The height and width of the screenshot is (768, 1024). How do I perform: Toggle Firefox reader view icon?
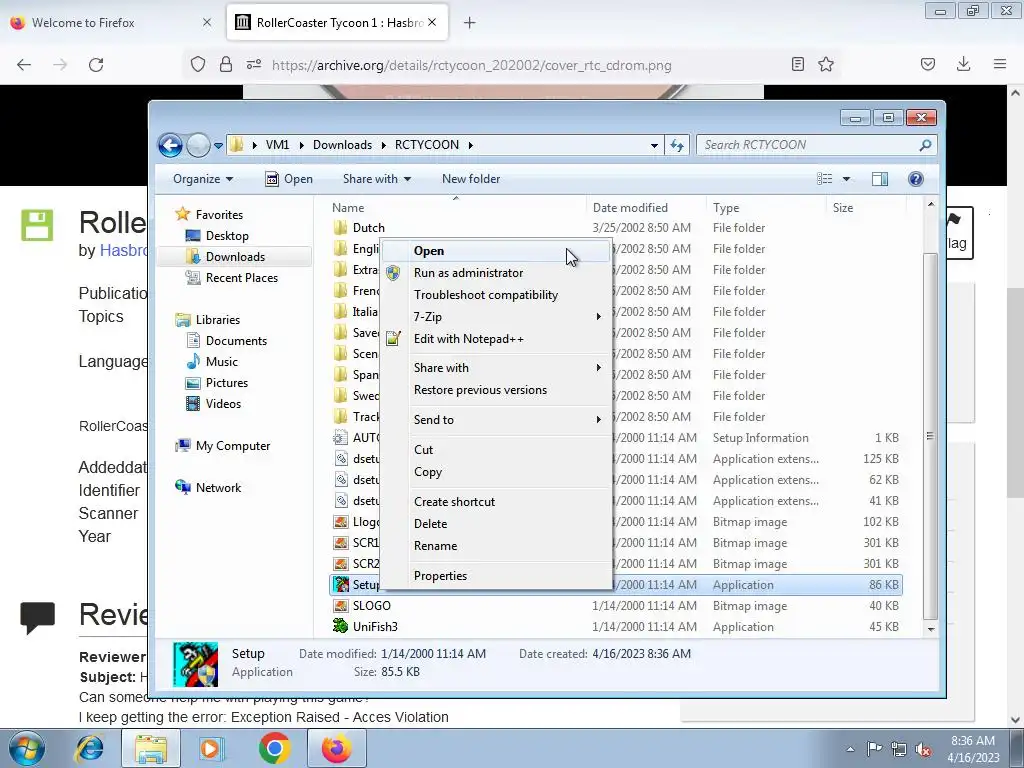tap(797, 64)
